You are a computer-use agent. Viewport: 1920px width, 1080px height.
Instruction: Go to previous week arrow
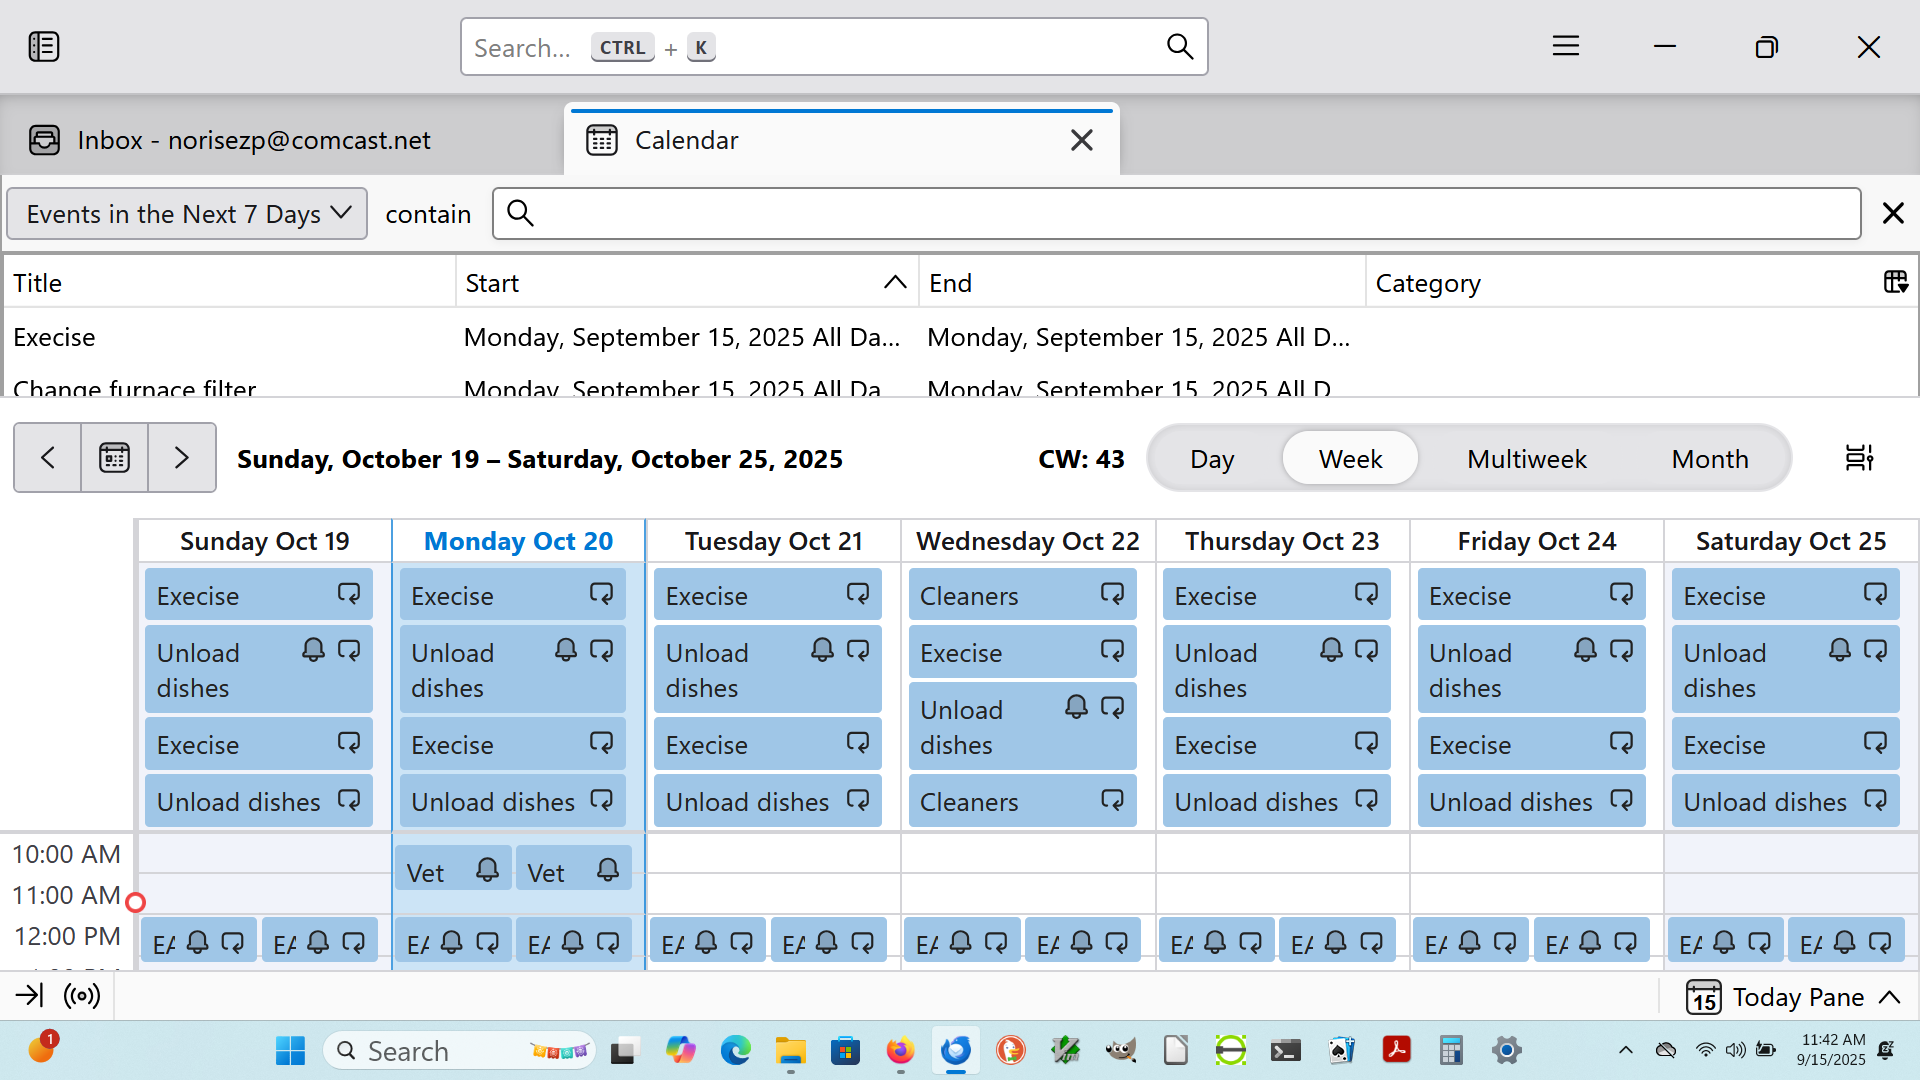47,458
